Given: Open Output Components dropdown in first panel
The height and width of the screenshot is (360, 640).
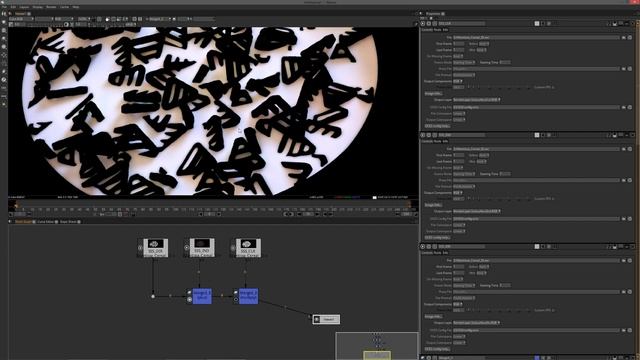Looking at the screenshot, I should (x=458, y=81).
